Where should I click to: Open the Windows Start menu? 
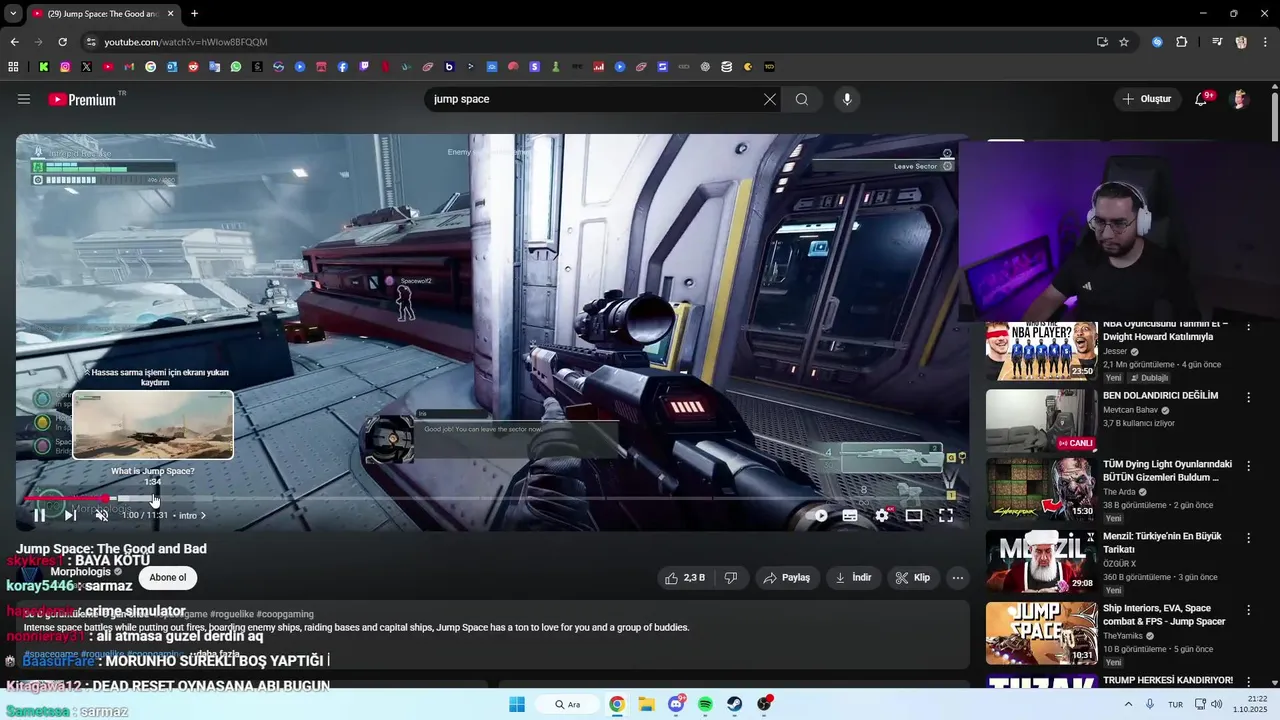tap(517, 704)
